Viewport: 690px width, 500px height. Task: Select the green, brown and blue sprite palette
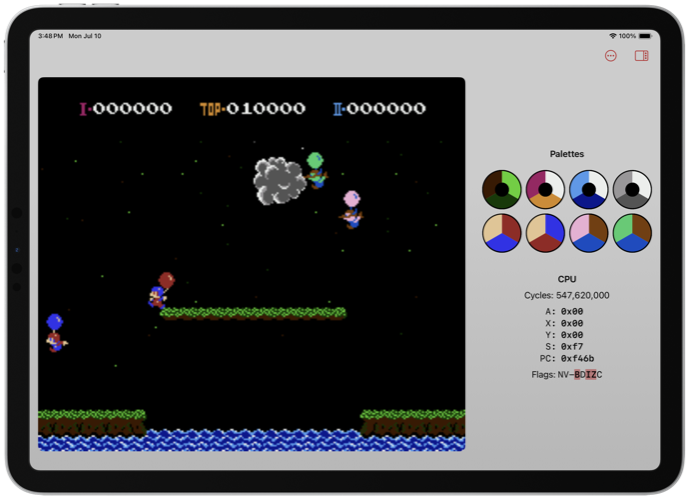click(x=632, y=233)
